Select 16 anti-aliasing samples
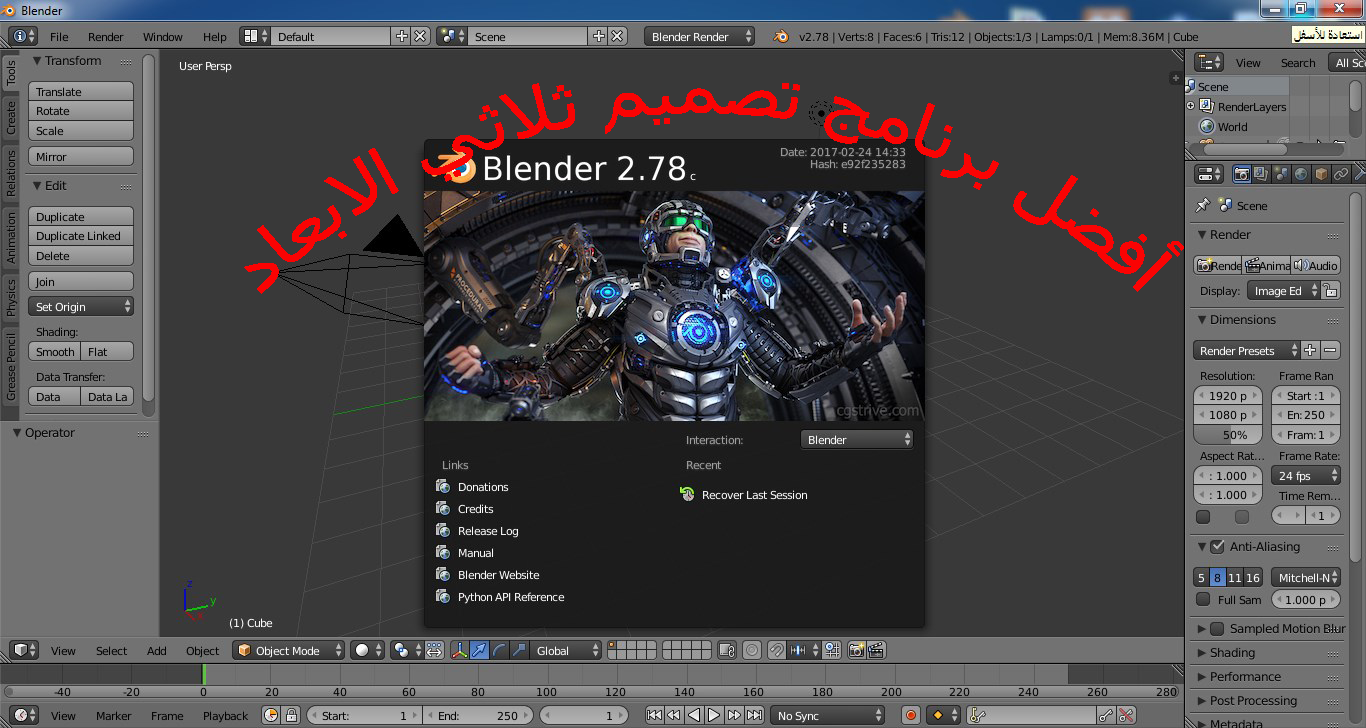The width and height of the screenshot is (1366, 728). (1253, 577)
